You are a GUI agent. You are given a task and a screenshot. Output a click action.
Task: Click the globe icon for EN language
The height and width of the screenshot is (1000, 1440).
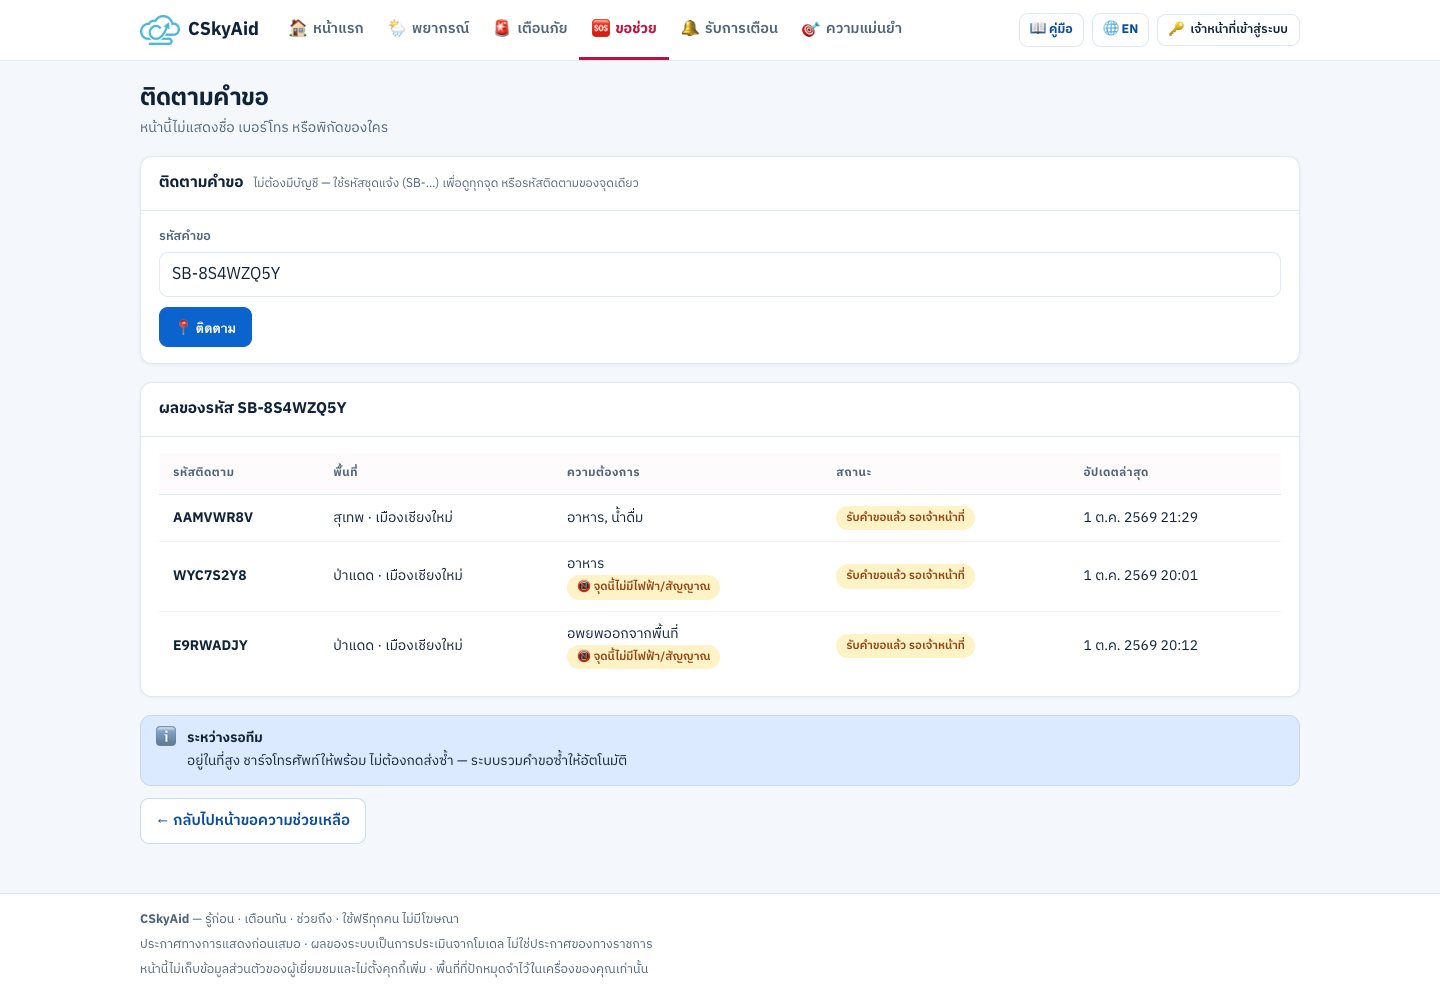[1111, 28]
